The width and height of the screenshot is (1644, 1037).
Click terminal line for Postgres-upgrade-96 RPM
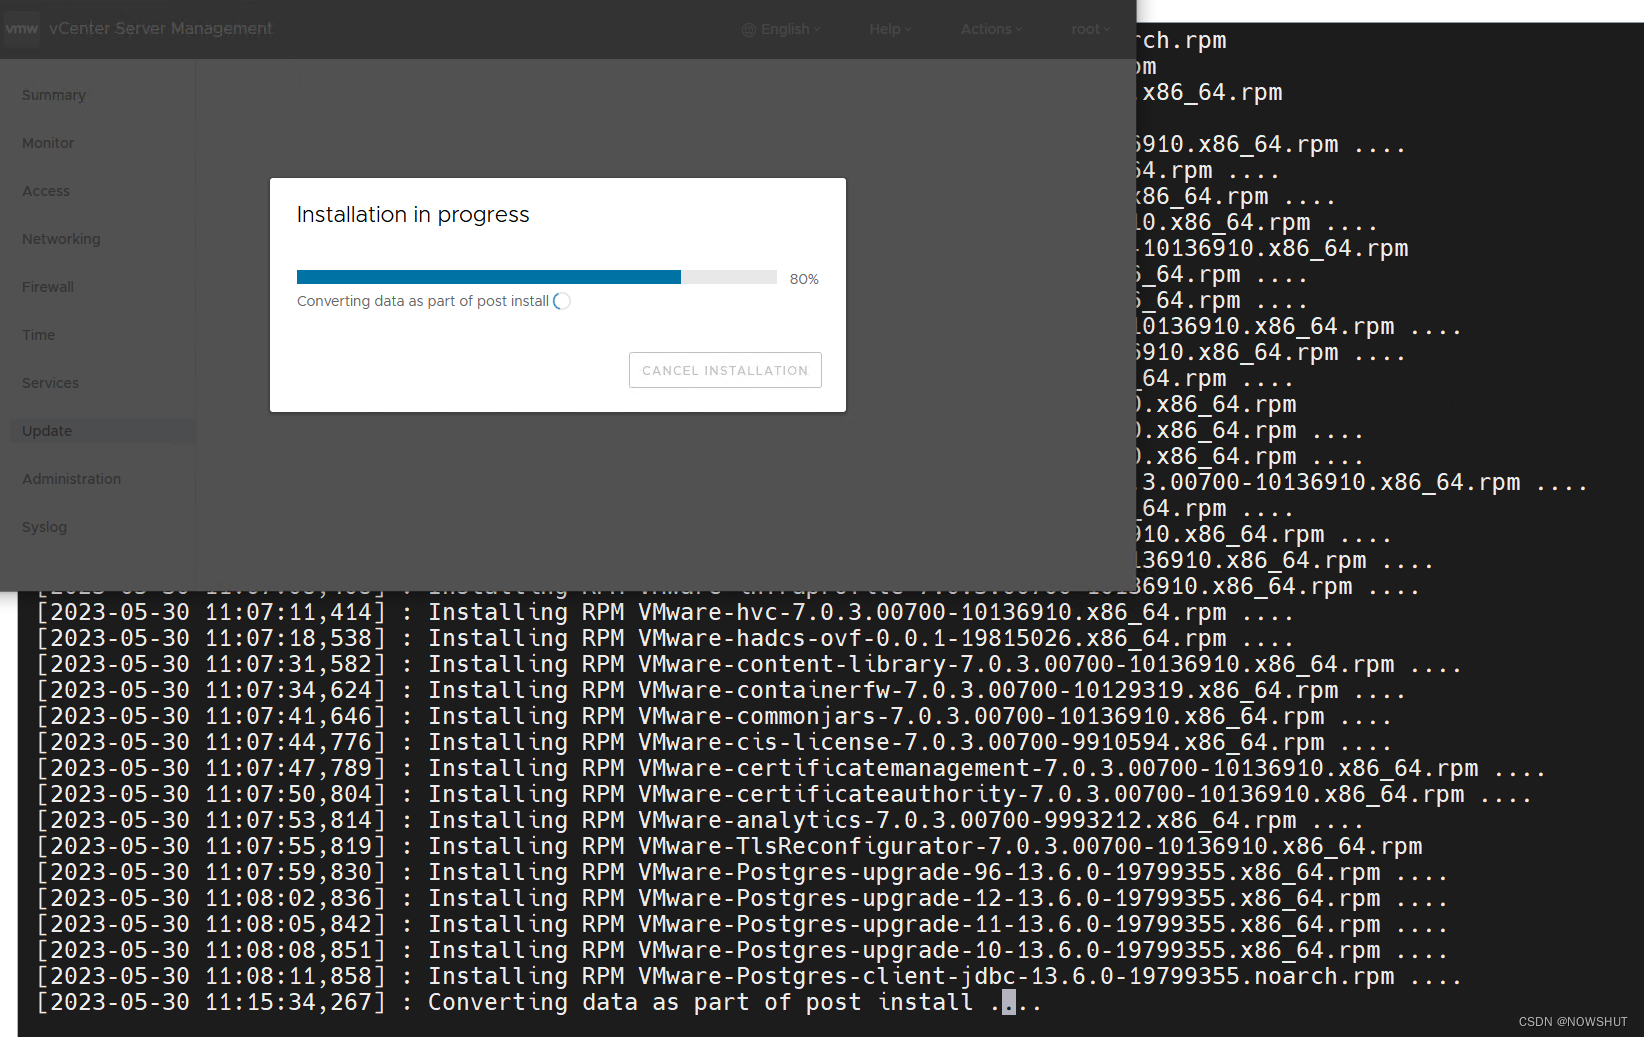click(x=742, y=872)
